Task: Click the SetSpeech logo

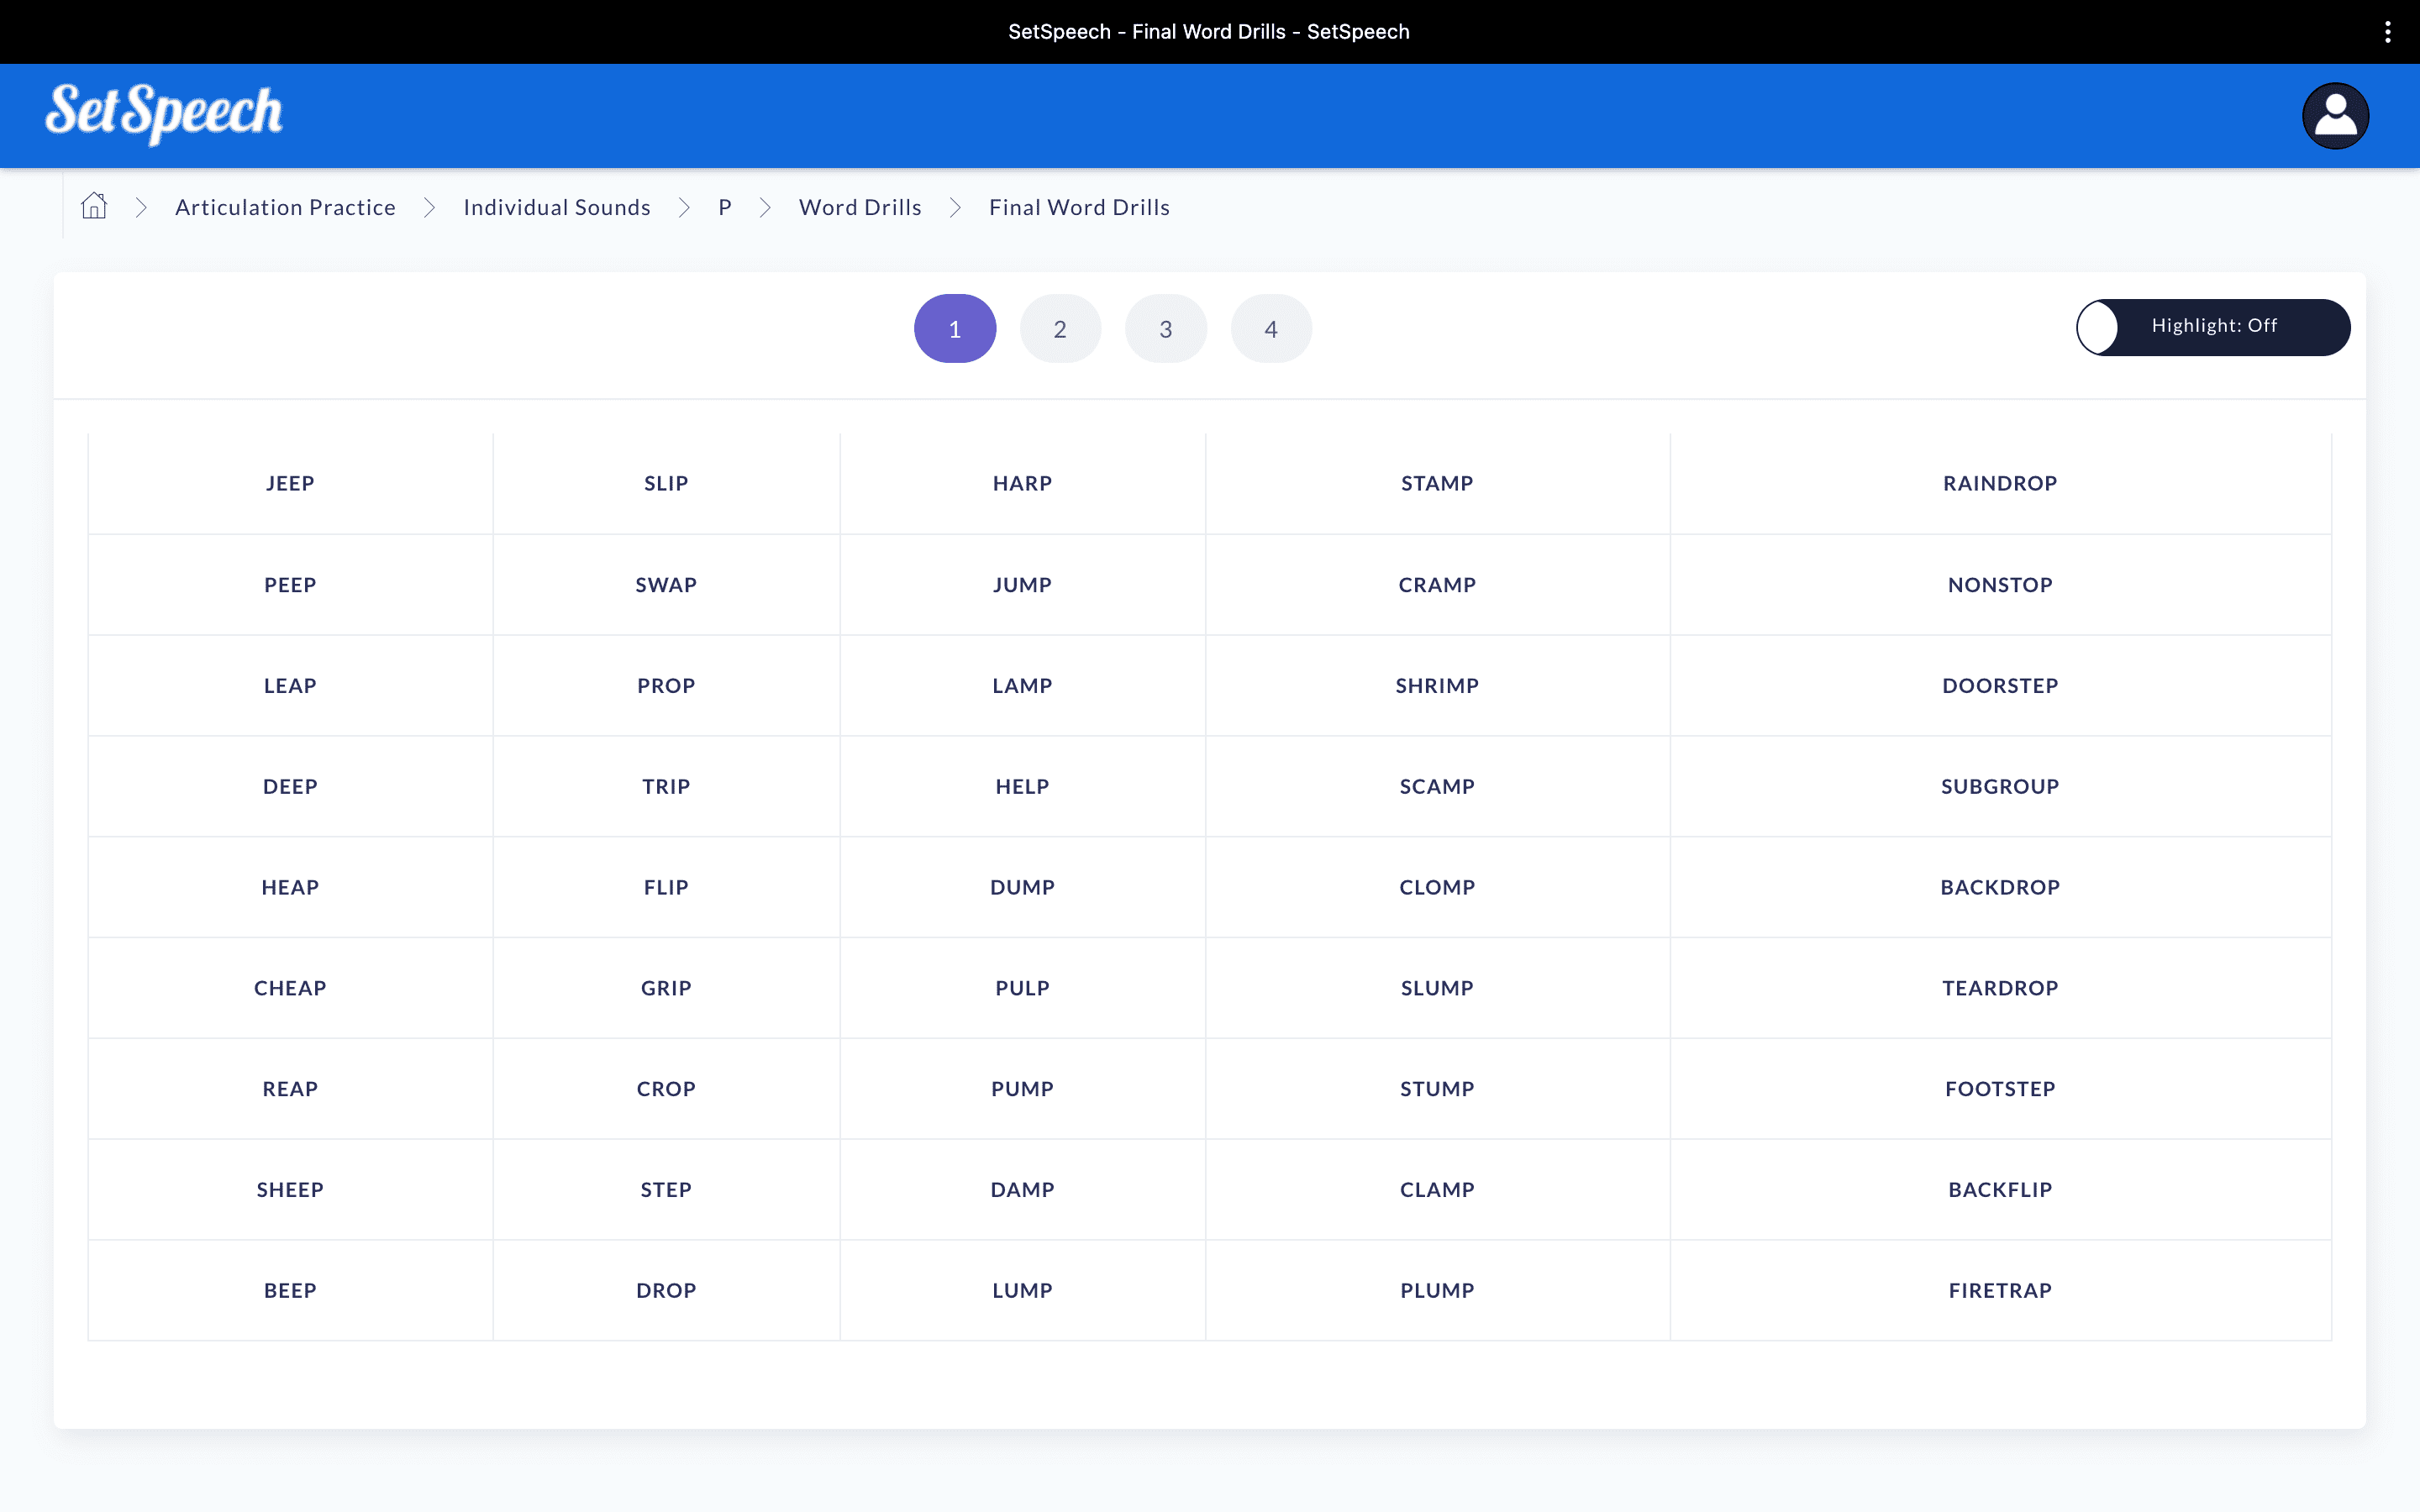Action: [x=164, y=113]
